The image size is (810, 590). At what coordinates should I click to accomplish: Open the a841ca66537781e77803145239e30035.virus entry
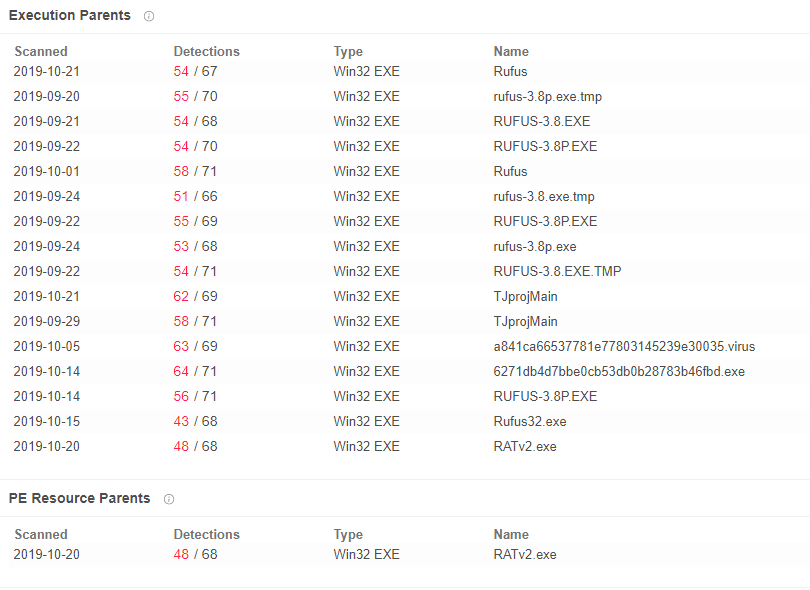(624, 346)
